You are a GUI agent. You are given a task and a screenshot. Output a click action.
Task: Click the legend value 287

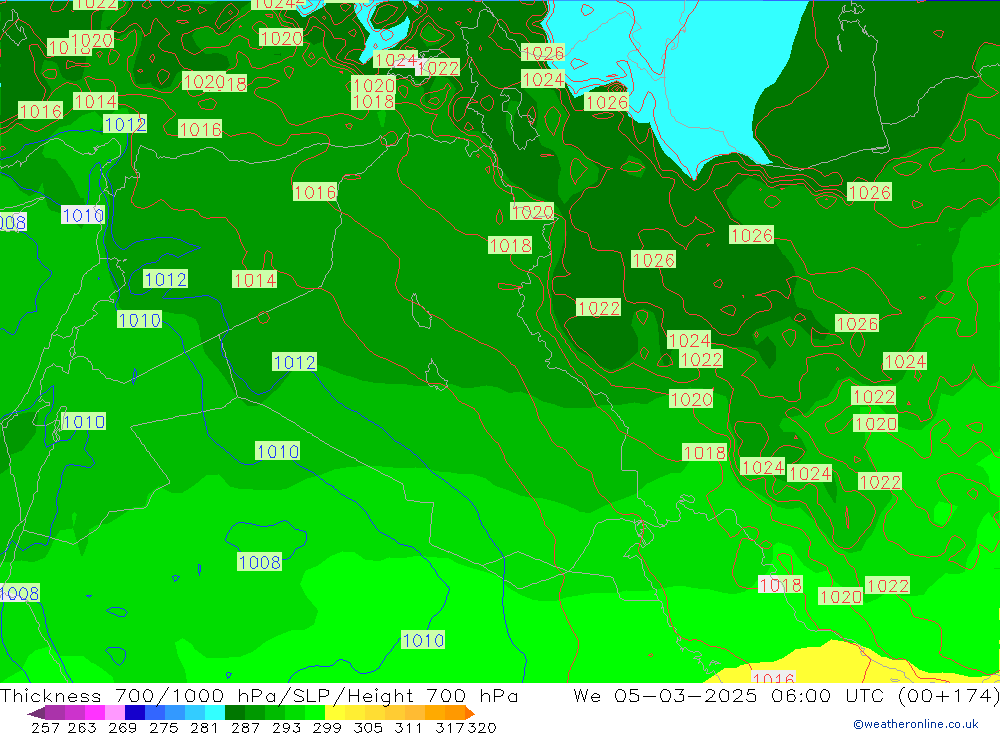click(x=245, y=727)
